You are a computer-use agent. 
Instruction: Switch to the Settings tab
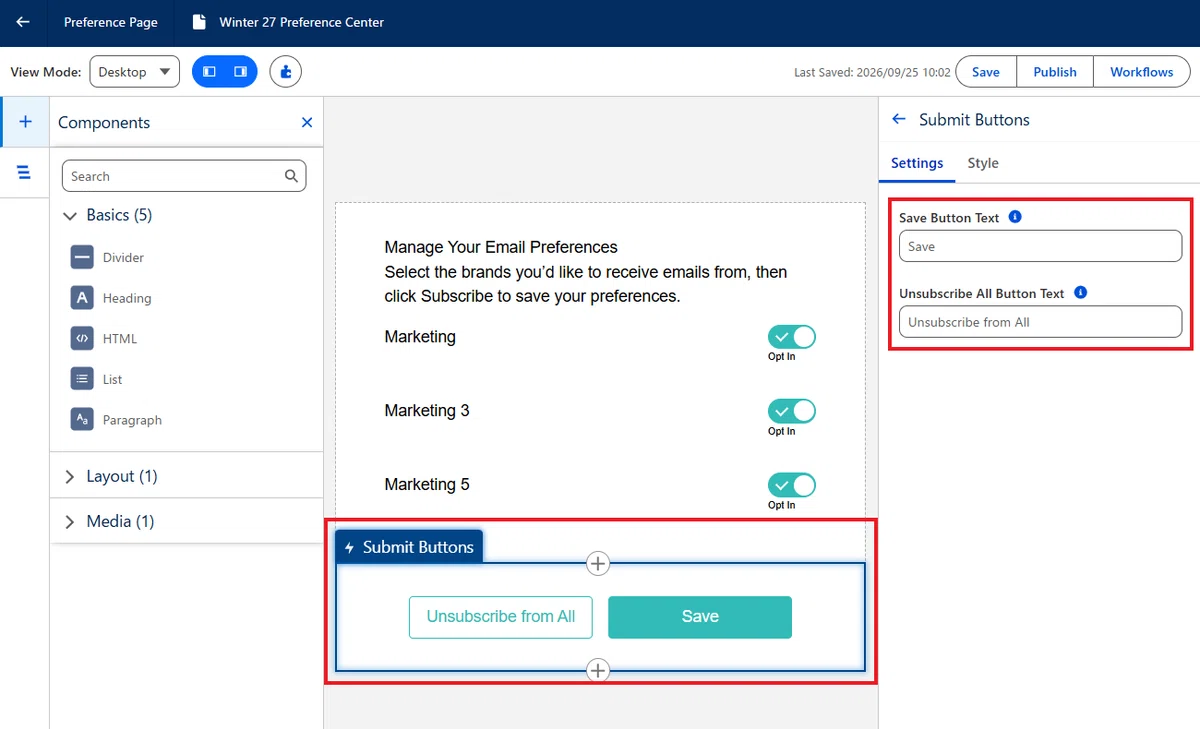917,163
